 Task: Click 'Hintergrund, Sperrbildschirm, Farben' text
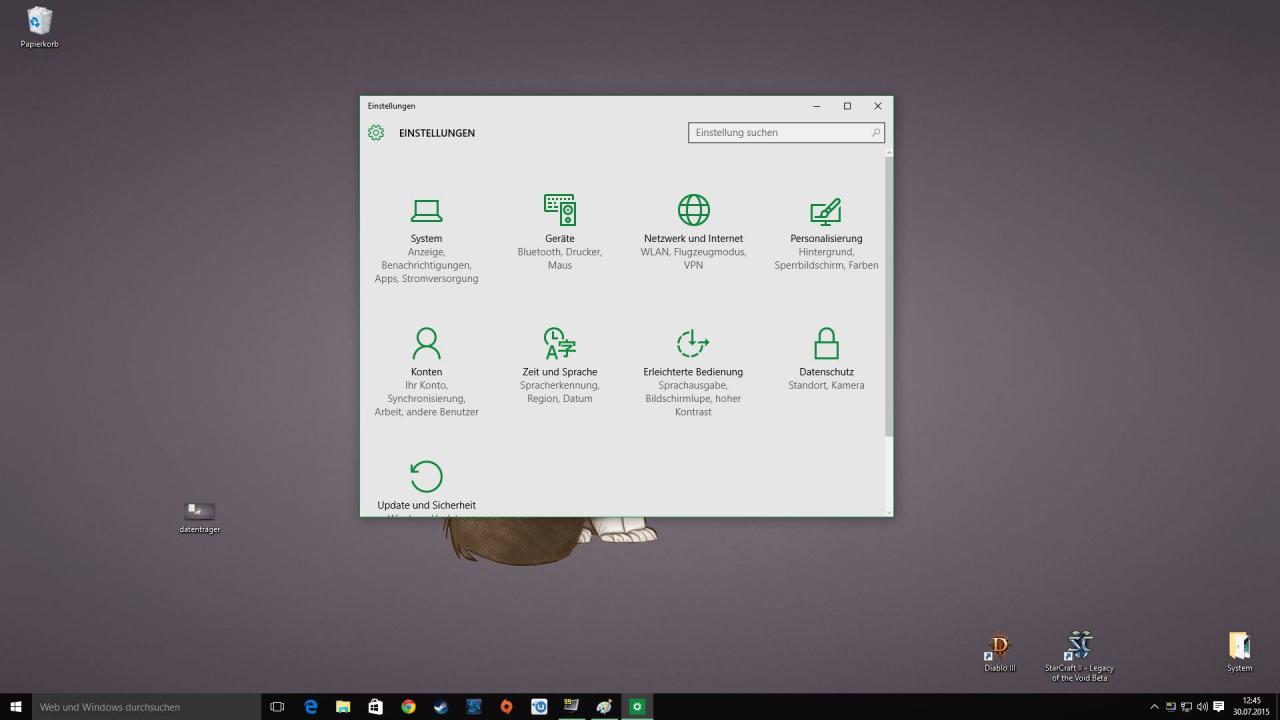(x=826, y=258)
